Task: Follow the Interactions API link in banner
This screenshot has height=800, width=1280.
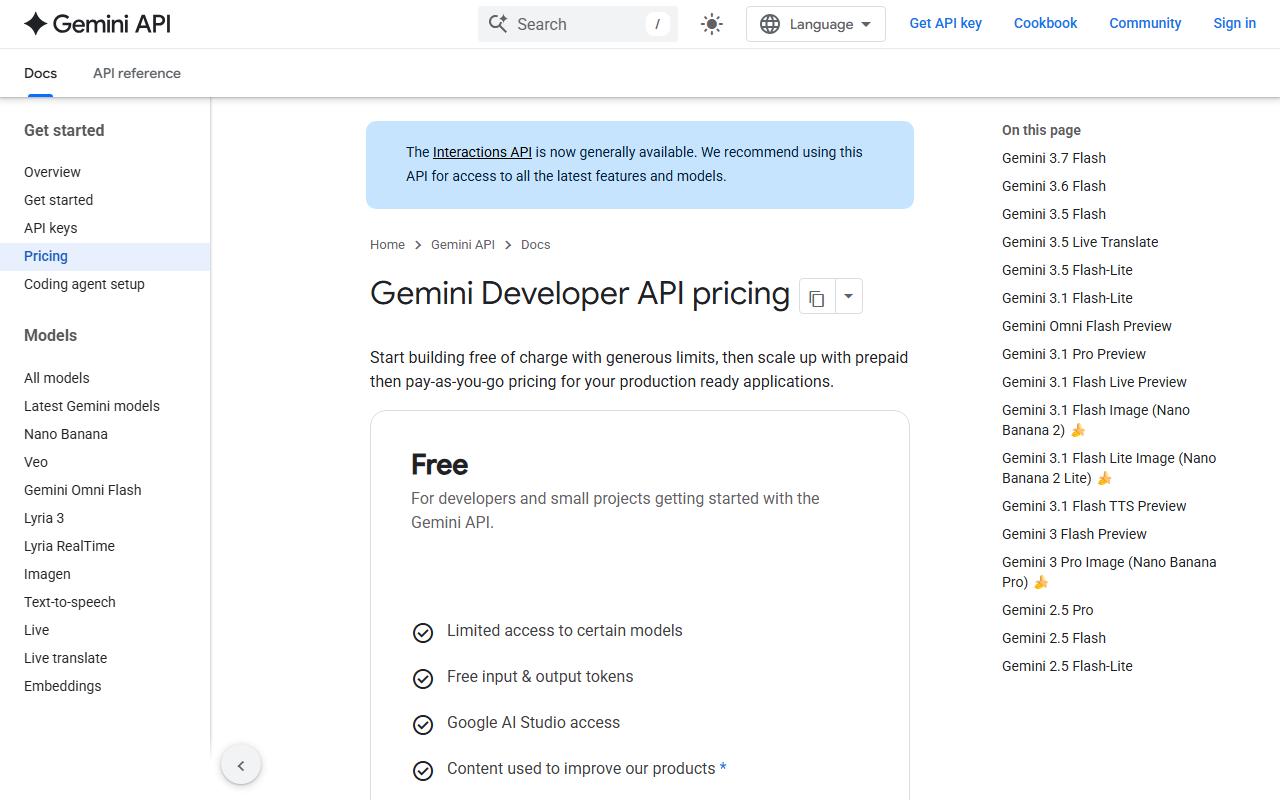Action: (x=482, y=152)
